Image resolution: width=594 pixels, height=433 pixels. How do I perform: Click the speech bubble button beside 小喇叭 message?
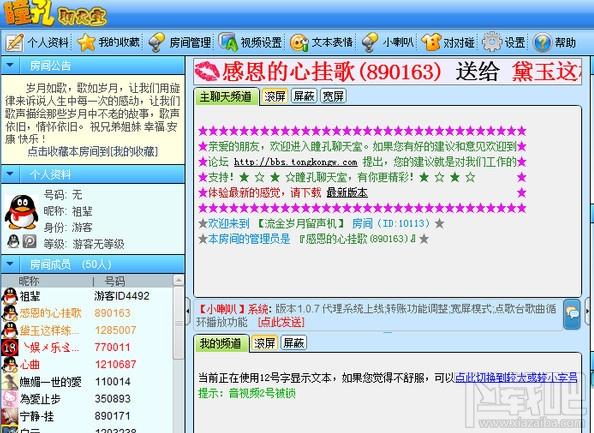[572, 314]
